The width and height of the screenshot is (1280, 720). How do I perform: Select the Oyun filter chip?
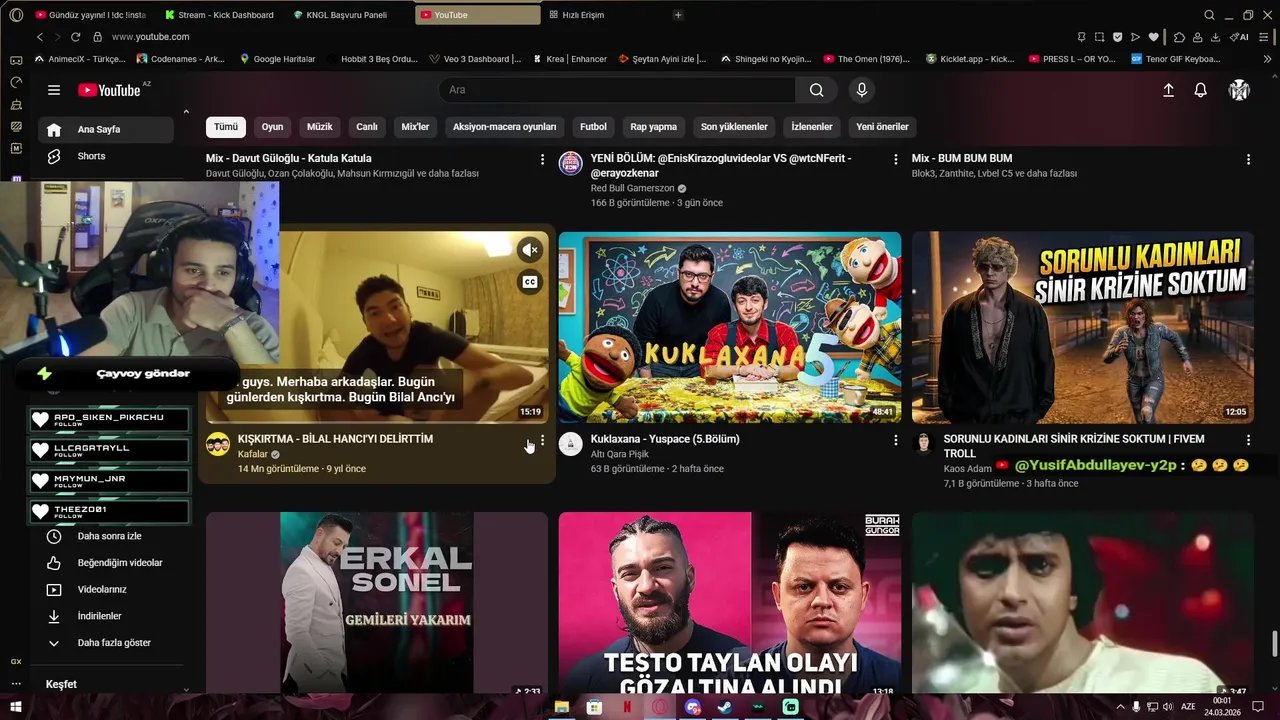(x=272, y=127)
